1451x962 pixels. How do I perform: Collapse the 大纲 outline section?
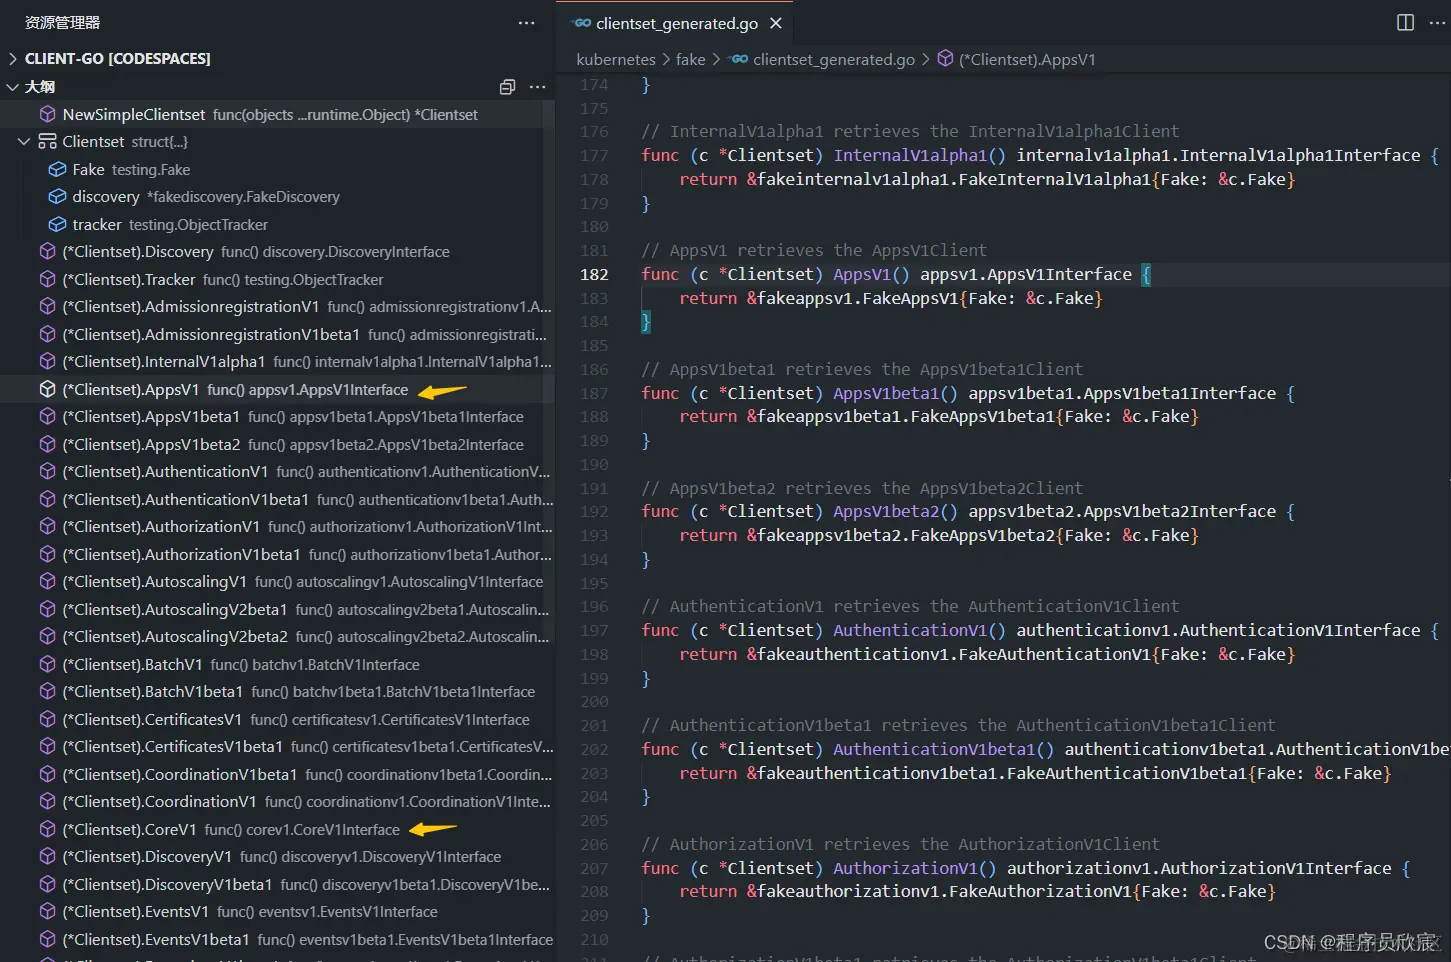pos(13,87)
